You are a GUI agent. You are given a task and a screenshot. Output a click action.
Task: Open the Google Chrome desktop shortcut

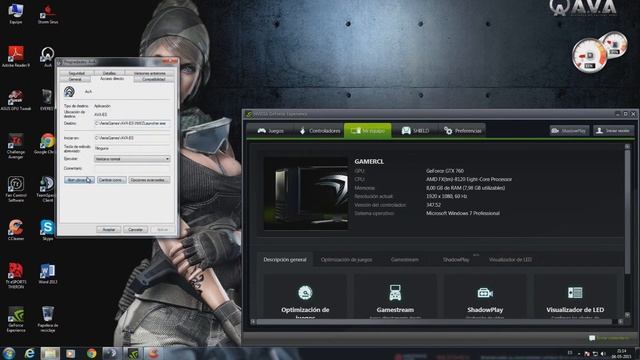tap(47, 143)
